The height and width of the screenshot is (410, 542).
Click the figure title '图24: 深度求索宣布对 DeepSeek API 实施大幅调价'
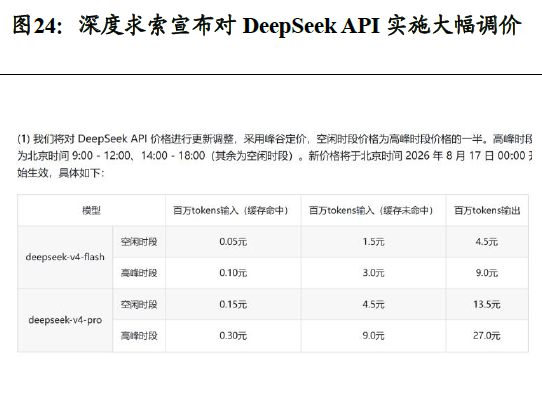(x=267, y=25)
